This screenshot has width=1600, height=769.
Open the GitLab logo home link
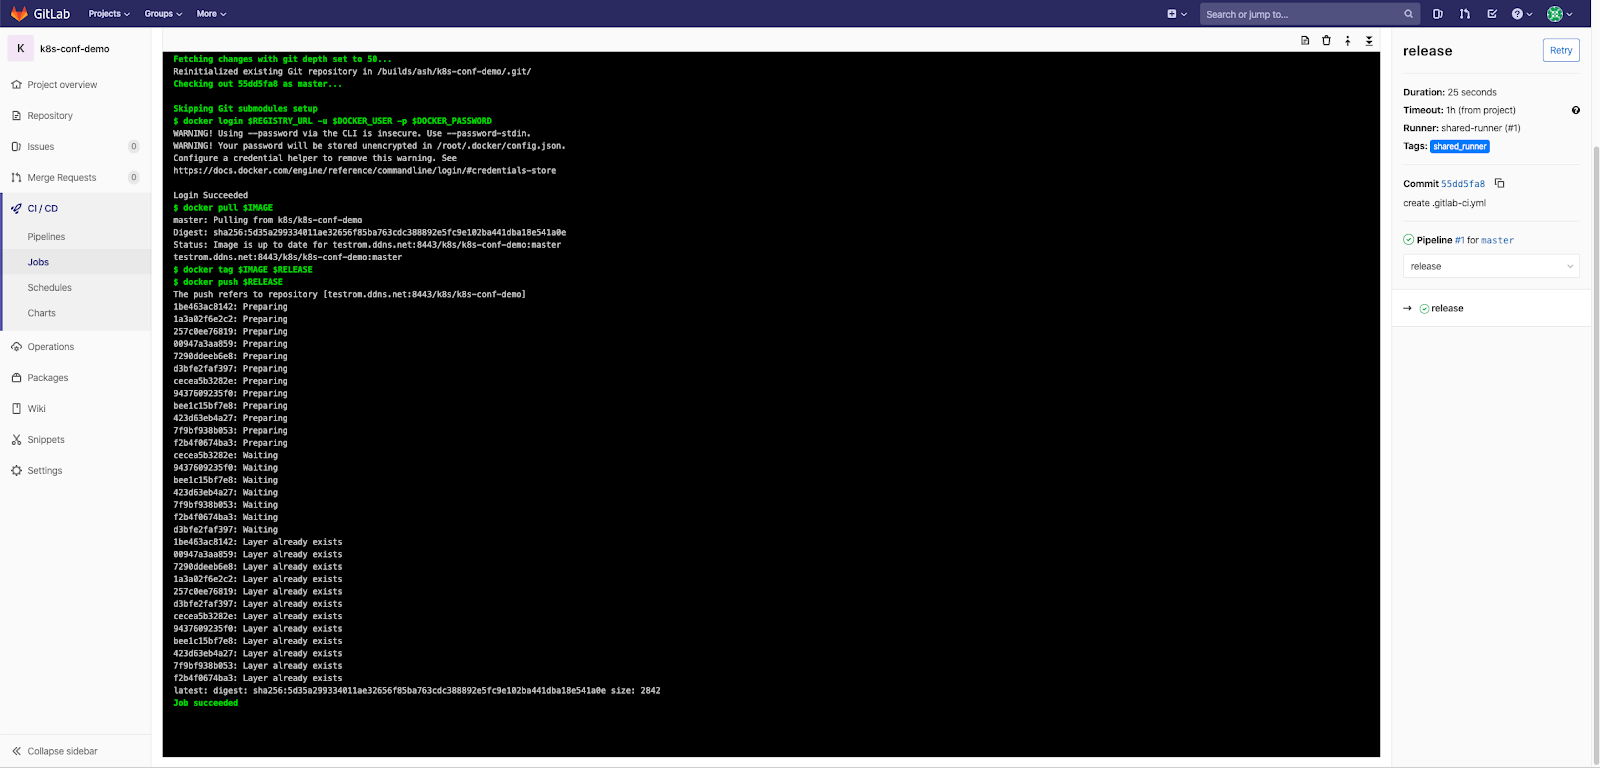(x=41, y=14)
